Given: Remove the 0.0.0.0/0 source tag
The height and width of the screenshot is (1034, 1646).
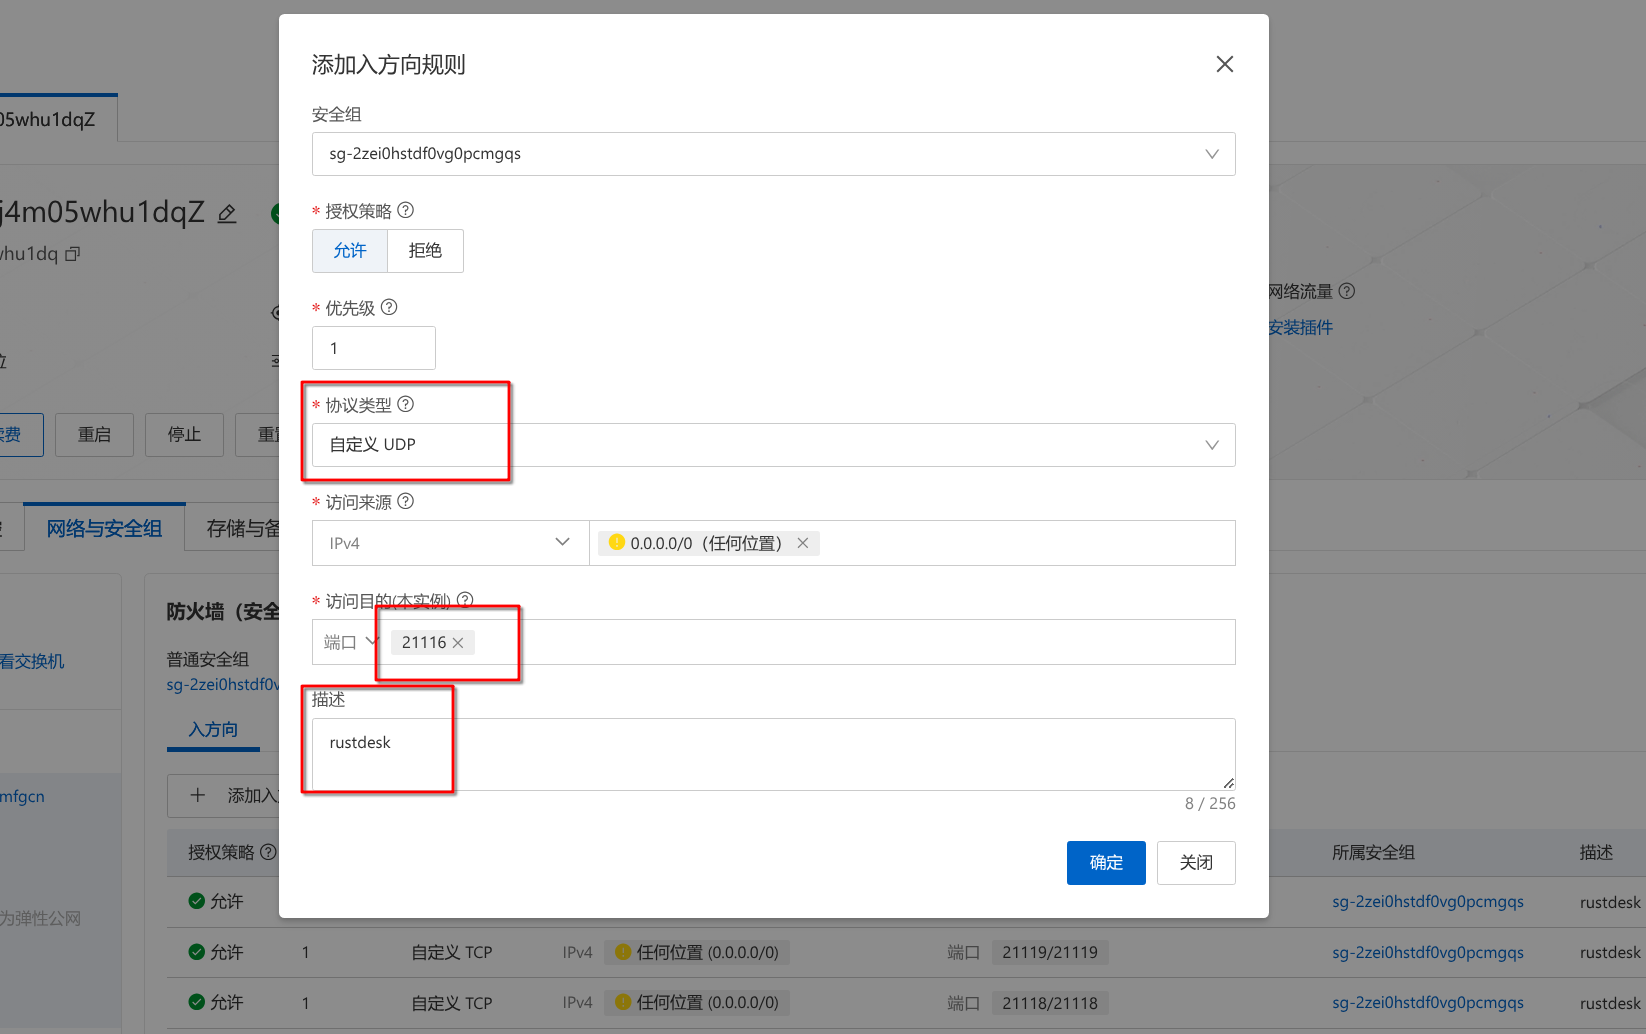Looking at the screenshot, I should click(802, 543).
